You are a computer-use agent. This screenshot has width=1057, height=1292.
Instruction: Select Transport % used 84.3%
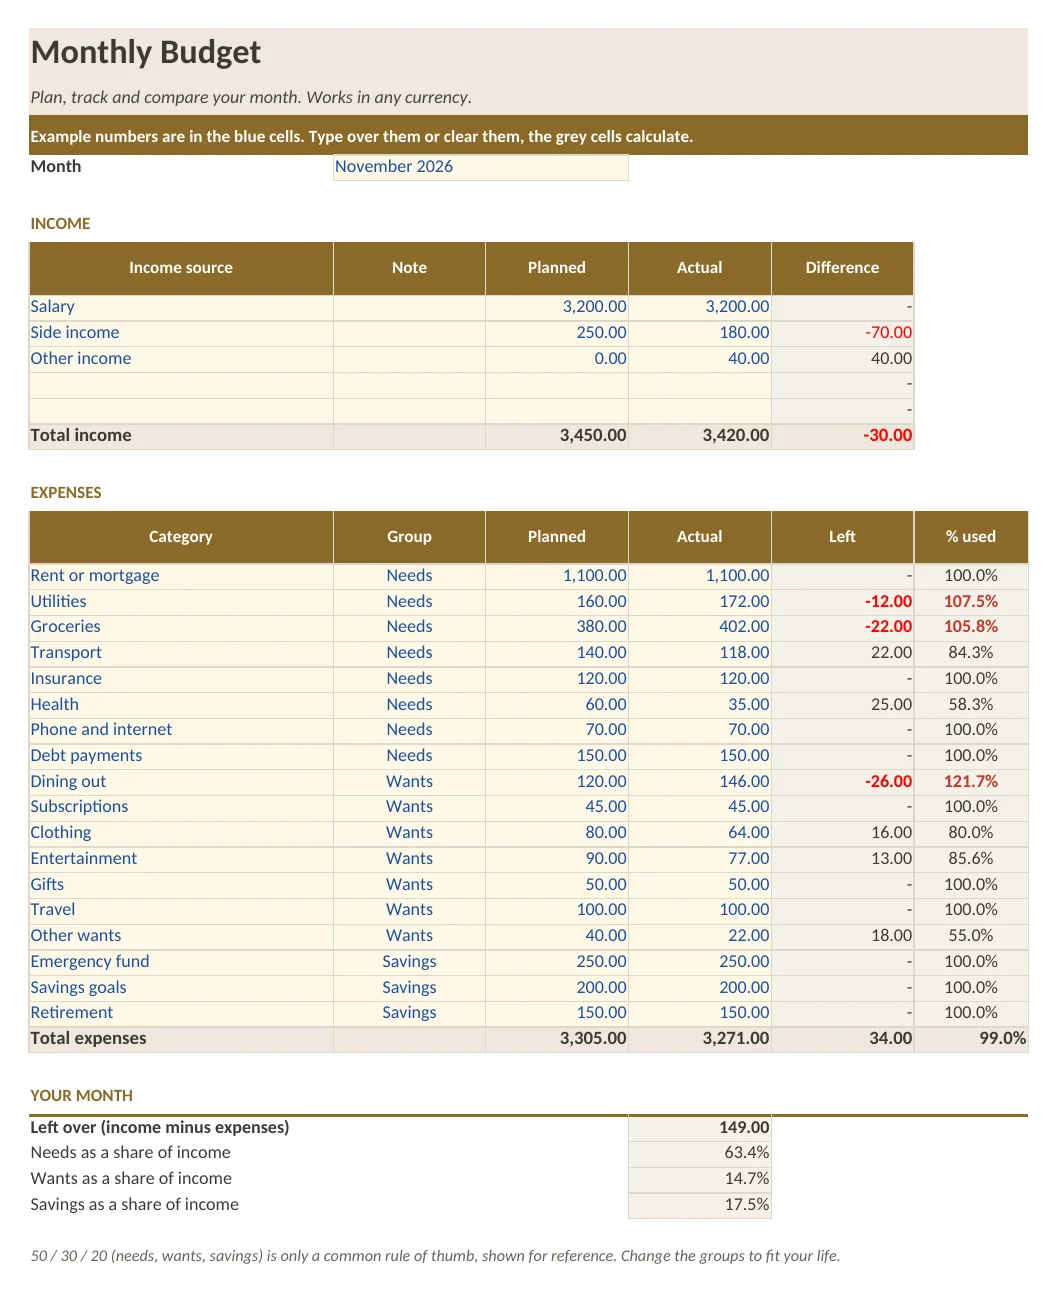pos(971,653)
